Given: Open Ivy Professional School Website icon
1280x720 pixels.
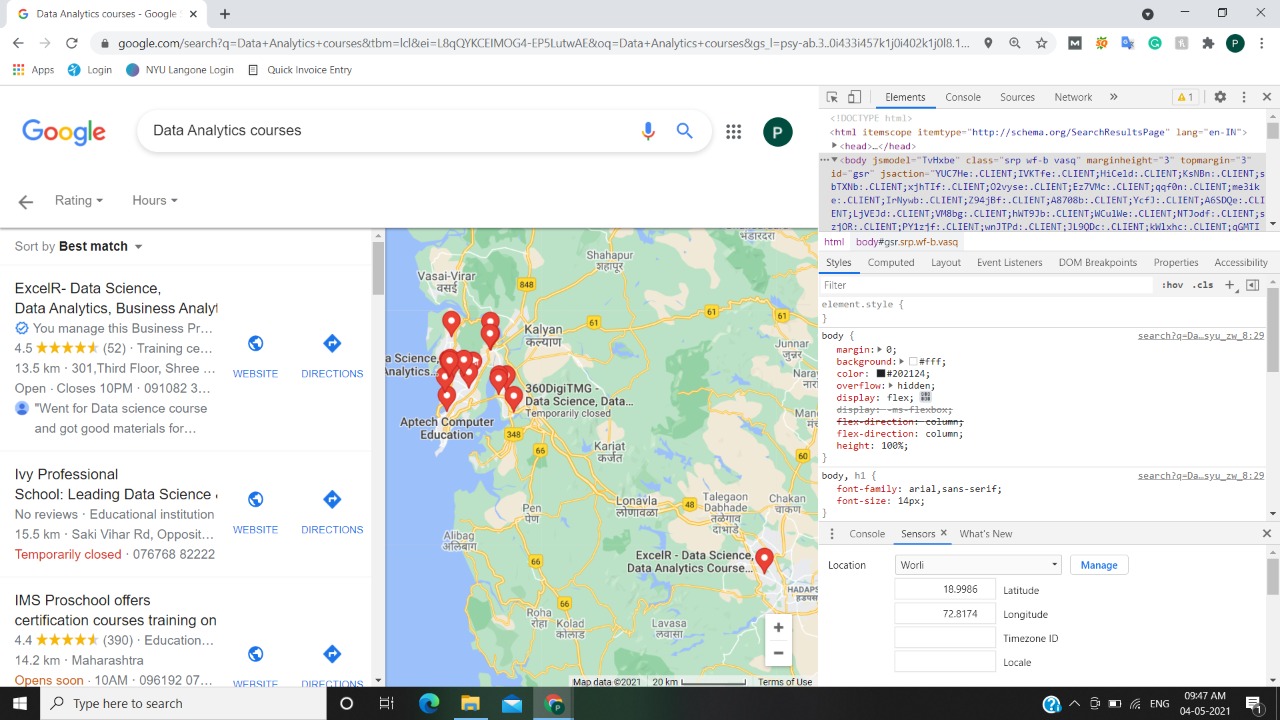Looking at the screenshot, I should point(255,499).
